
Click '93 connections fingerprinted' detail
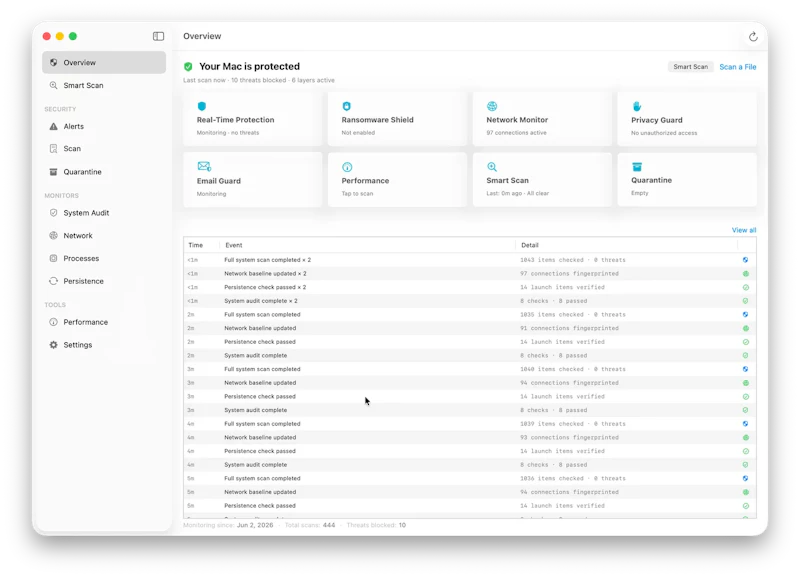click(x=569, y=438)
